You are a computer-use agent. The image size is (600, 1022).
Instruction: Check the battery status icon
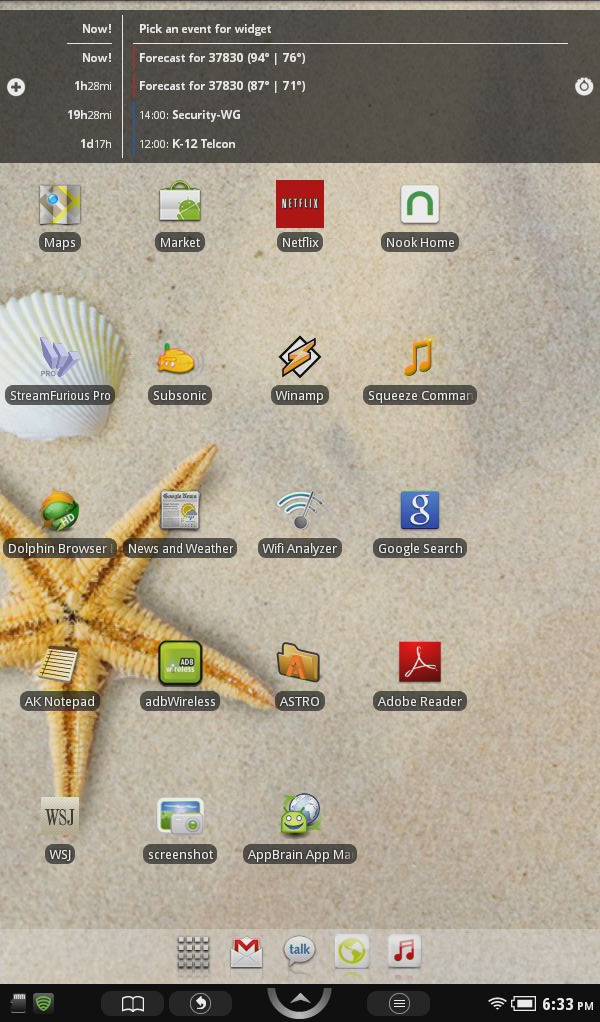point(523,1004)
